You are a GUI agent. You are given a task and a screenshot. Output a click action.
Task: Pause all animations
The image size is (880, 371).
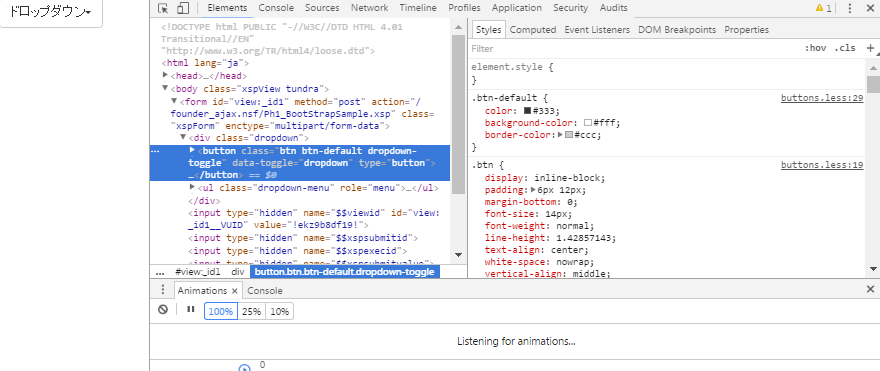(190, 309)
